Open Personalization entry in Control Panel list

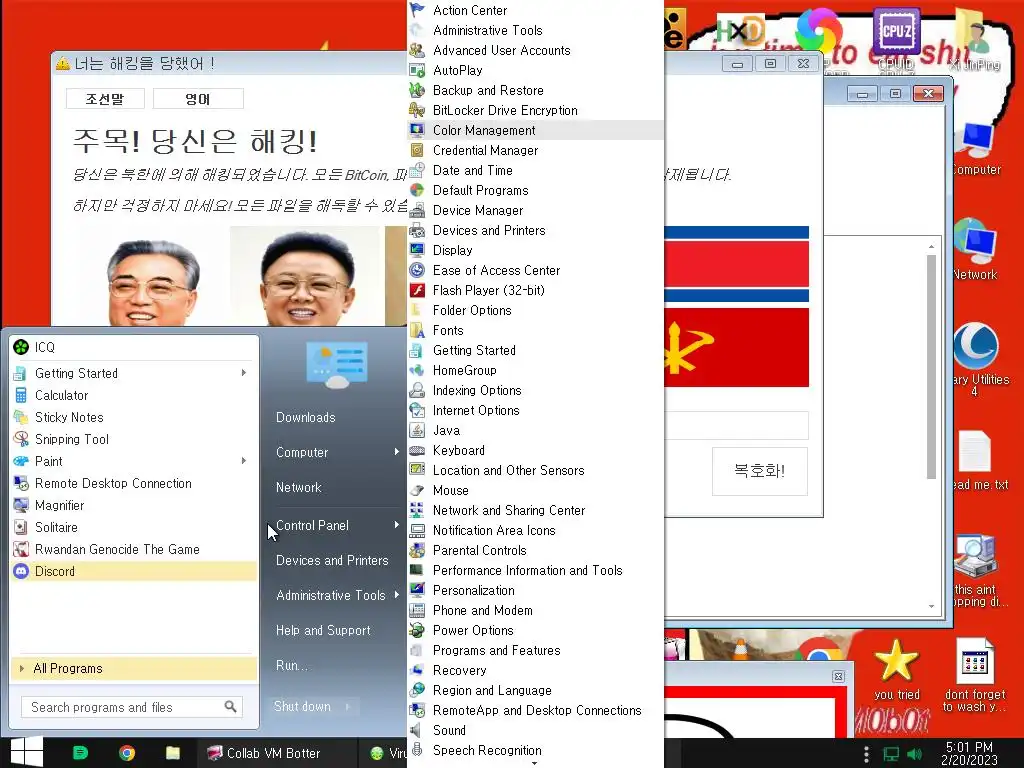click(536, 590)
